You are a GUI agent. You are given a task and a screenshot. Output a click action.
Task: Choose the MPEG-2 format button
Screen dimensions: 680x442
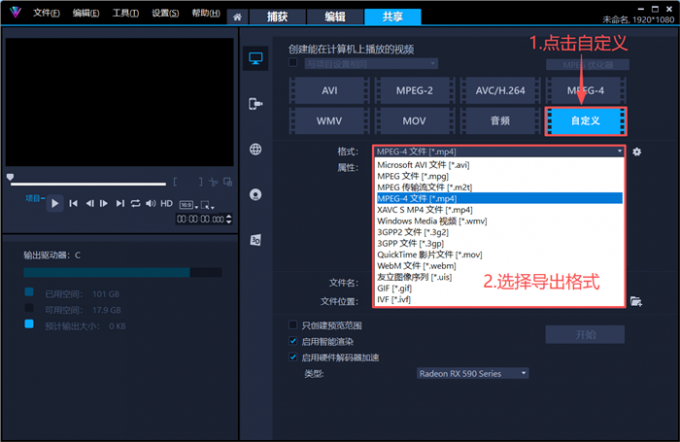[415, 90]
